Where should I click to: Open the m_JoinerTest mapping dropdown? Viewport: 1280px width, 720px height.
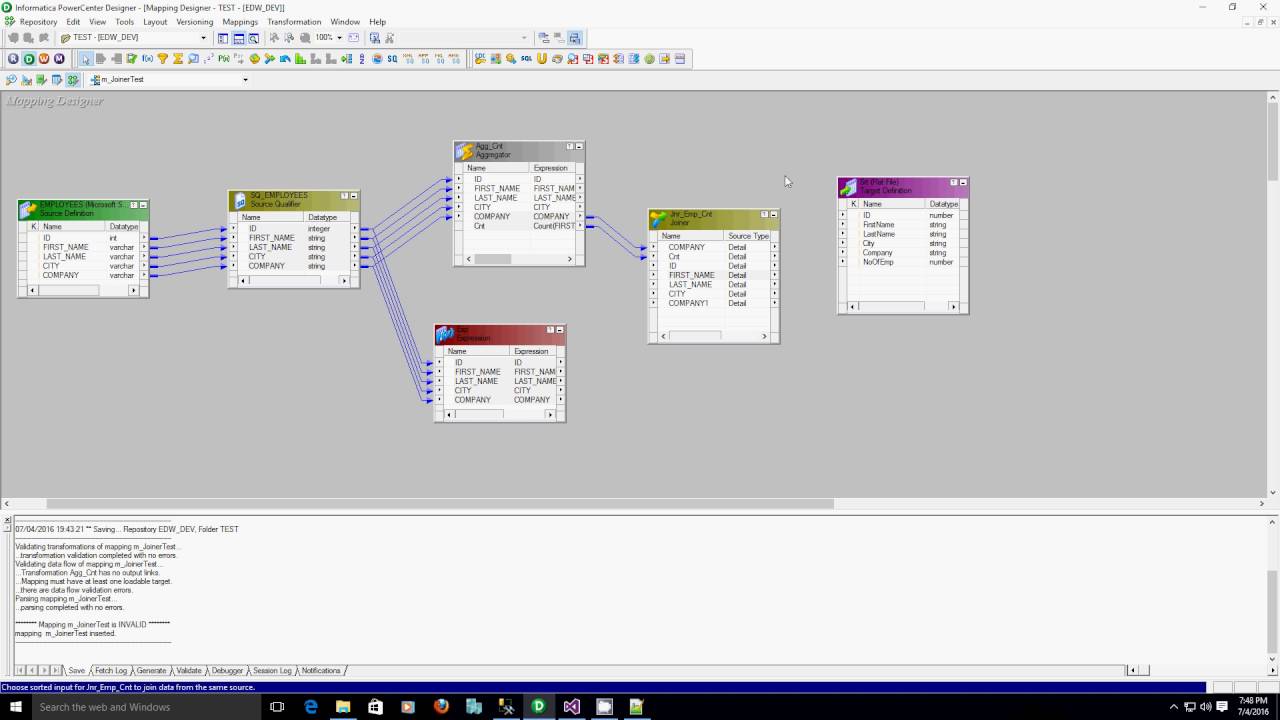pos(245,80)
